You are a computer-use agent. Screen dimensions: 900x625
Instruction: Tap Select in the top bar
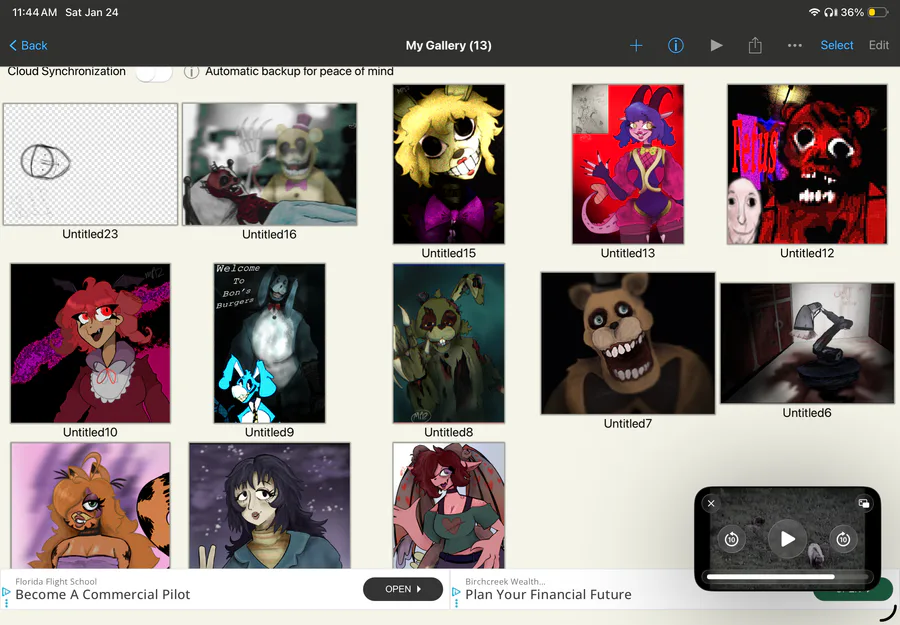pyautogui.click(x=836, y=45)
